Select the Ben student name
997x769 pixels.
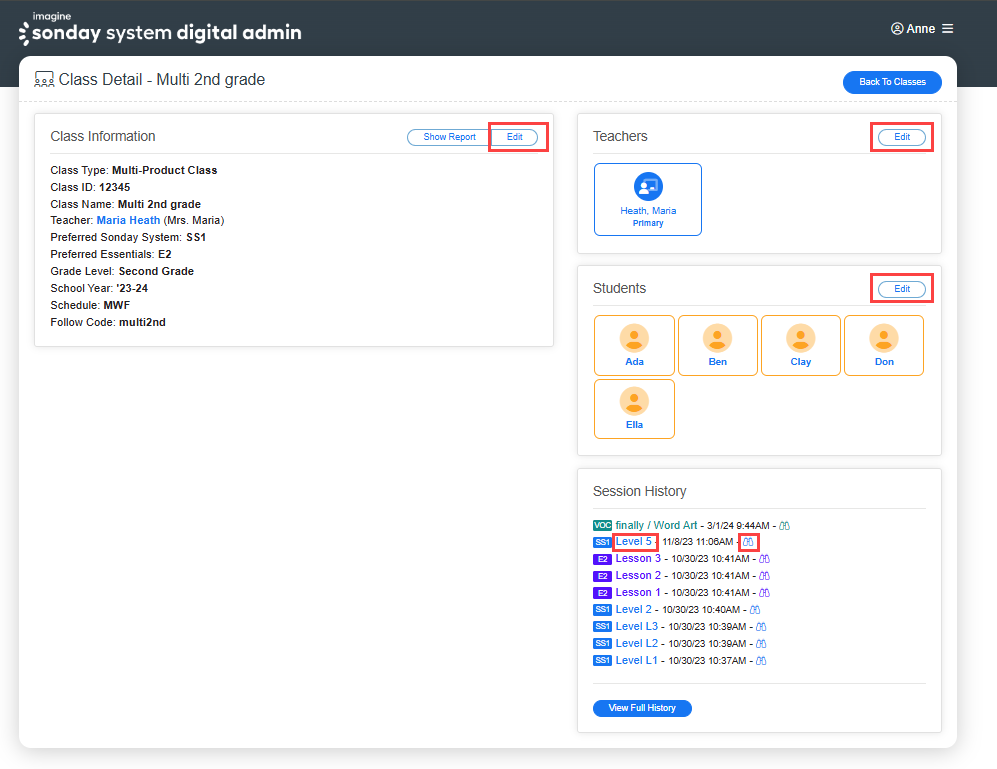(x=717, y=362)
